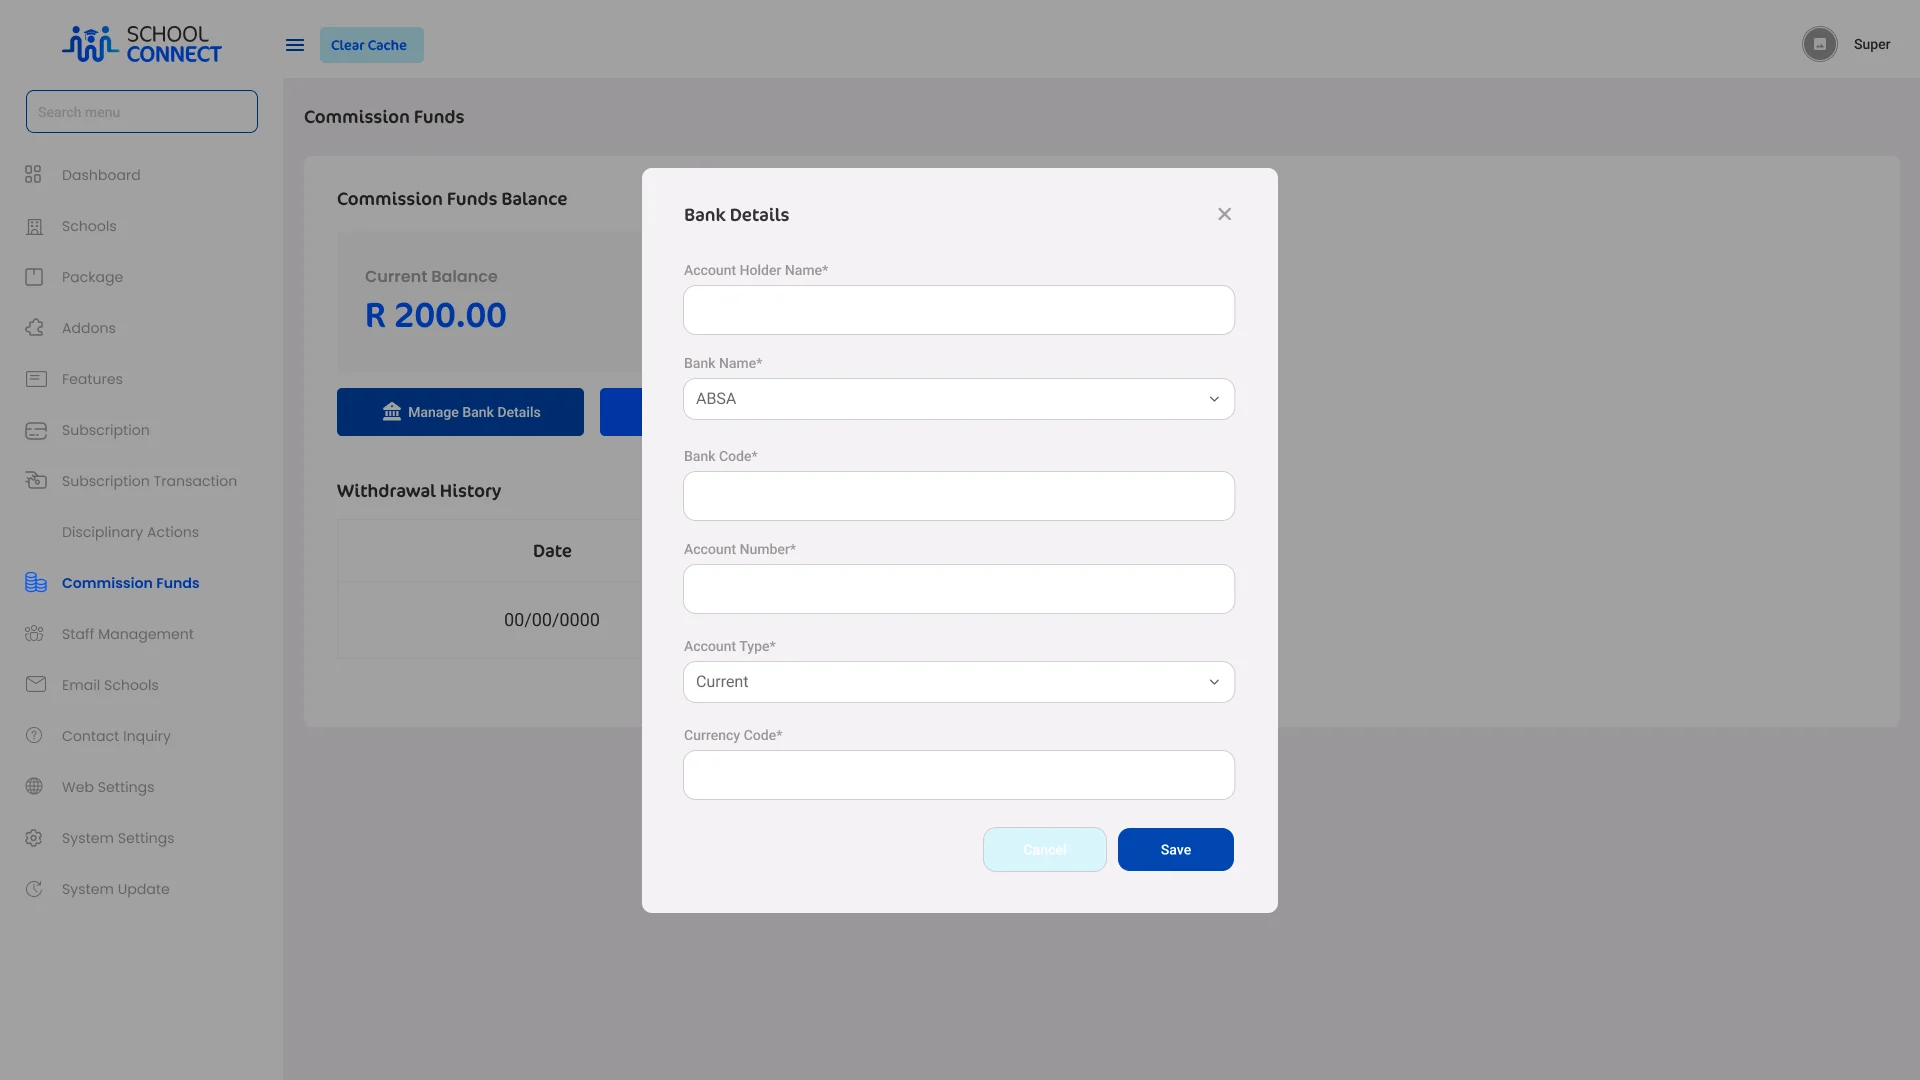Click the Clear Cache button
1920x1080 pixels.
(x=372, y=45)
